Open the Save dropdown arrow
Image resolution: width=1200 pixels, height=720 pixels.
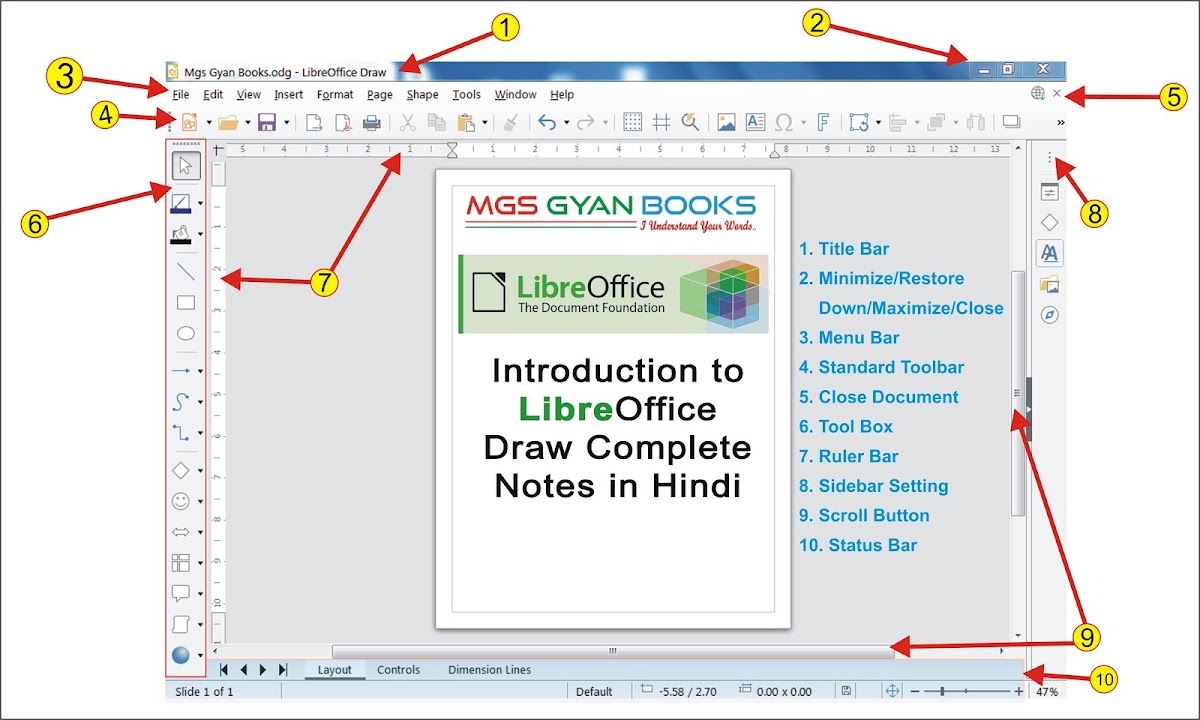[x=287, y=123]
